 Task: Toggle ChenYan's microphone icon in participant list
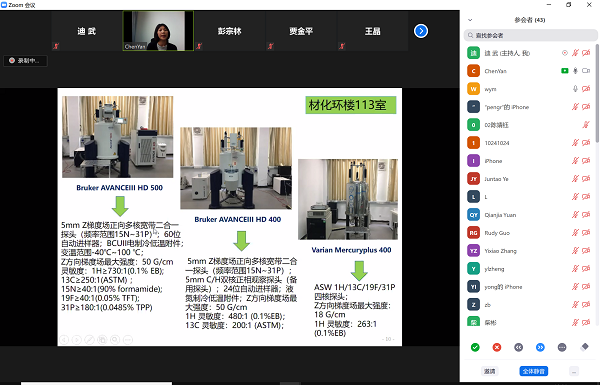tap(575, 71)
